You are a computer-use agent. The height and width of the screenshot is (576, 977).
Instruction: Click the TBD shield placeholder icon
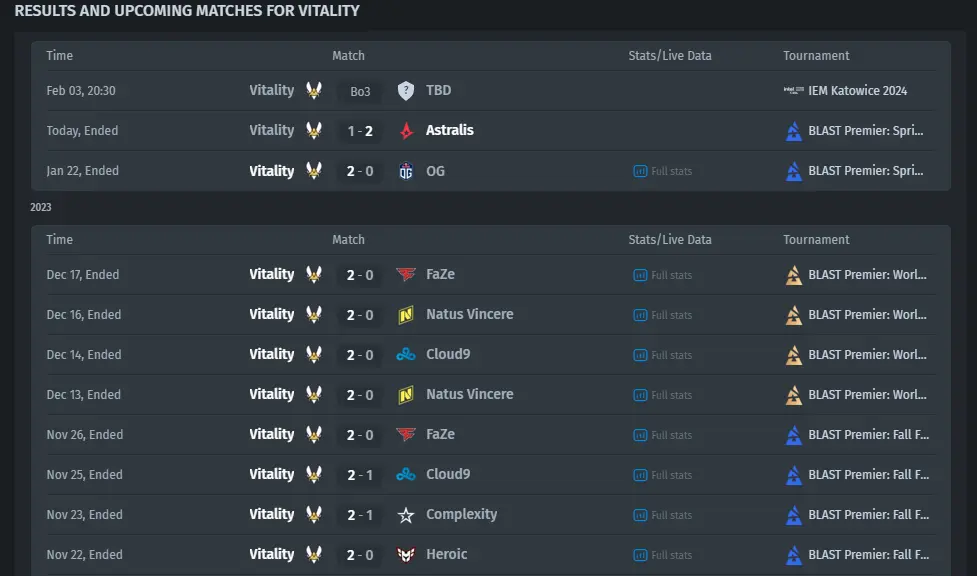pos(406,91)
